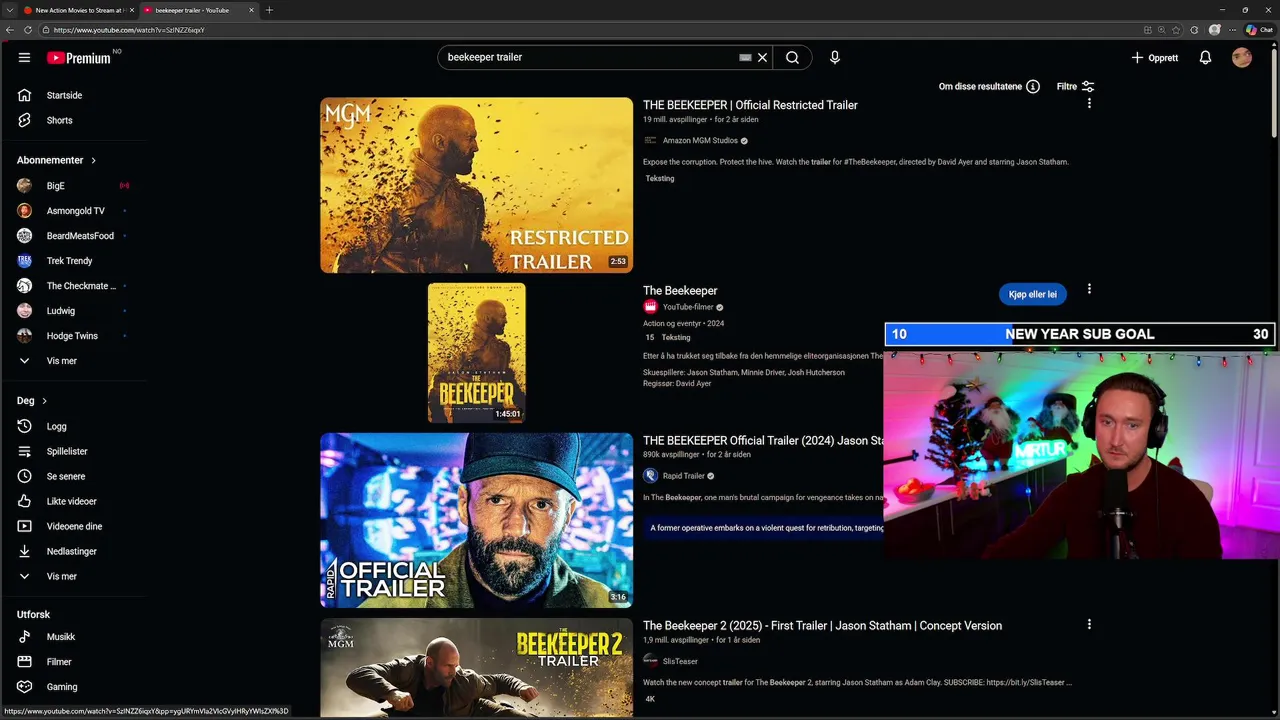Click the Opprett create button

click(1155, 58)
